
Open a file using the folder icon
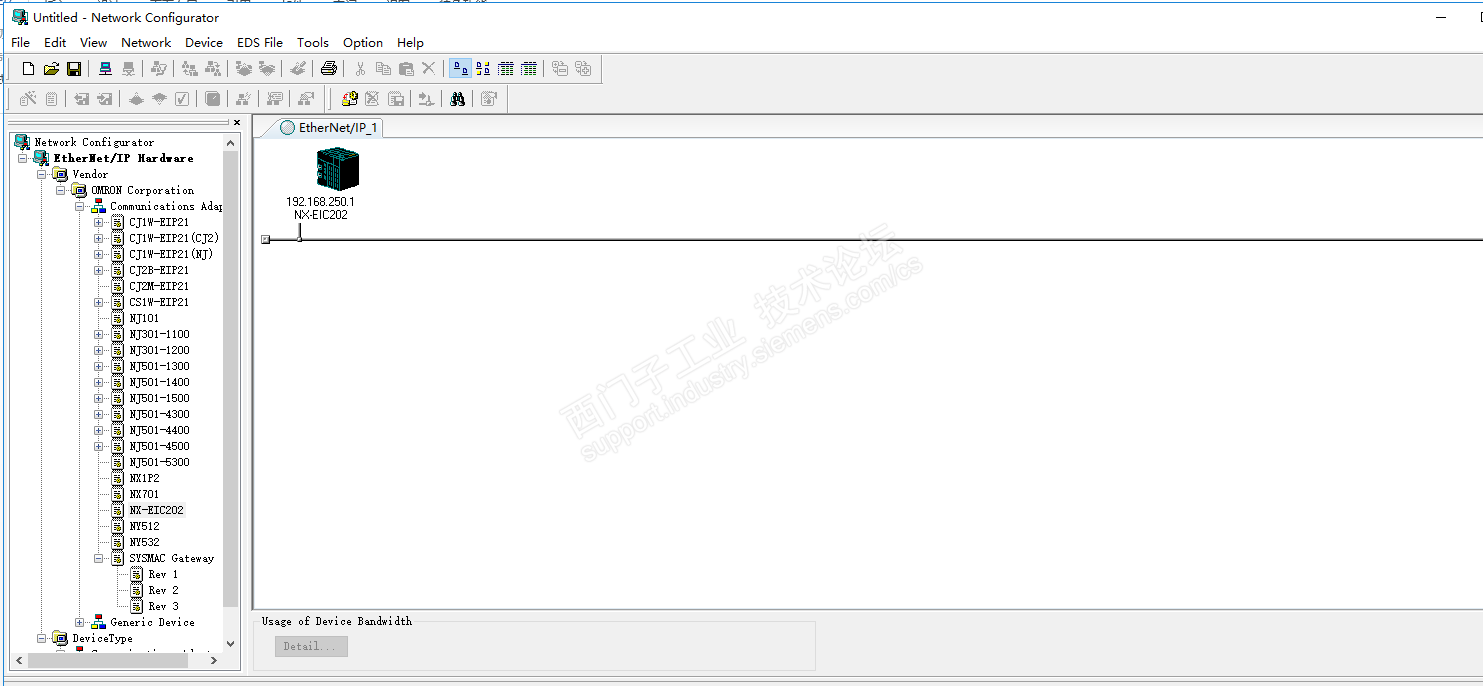click(51, 69)
